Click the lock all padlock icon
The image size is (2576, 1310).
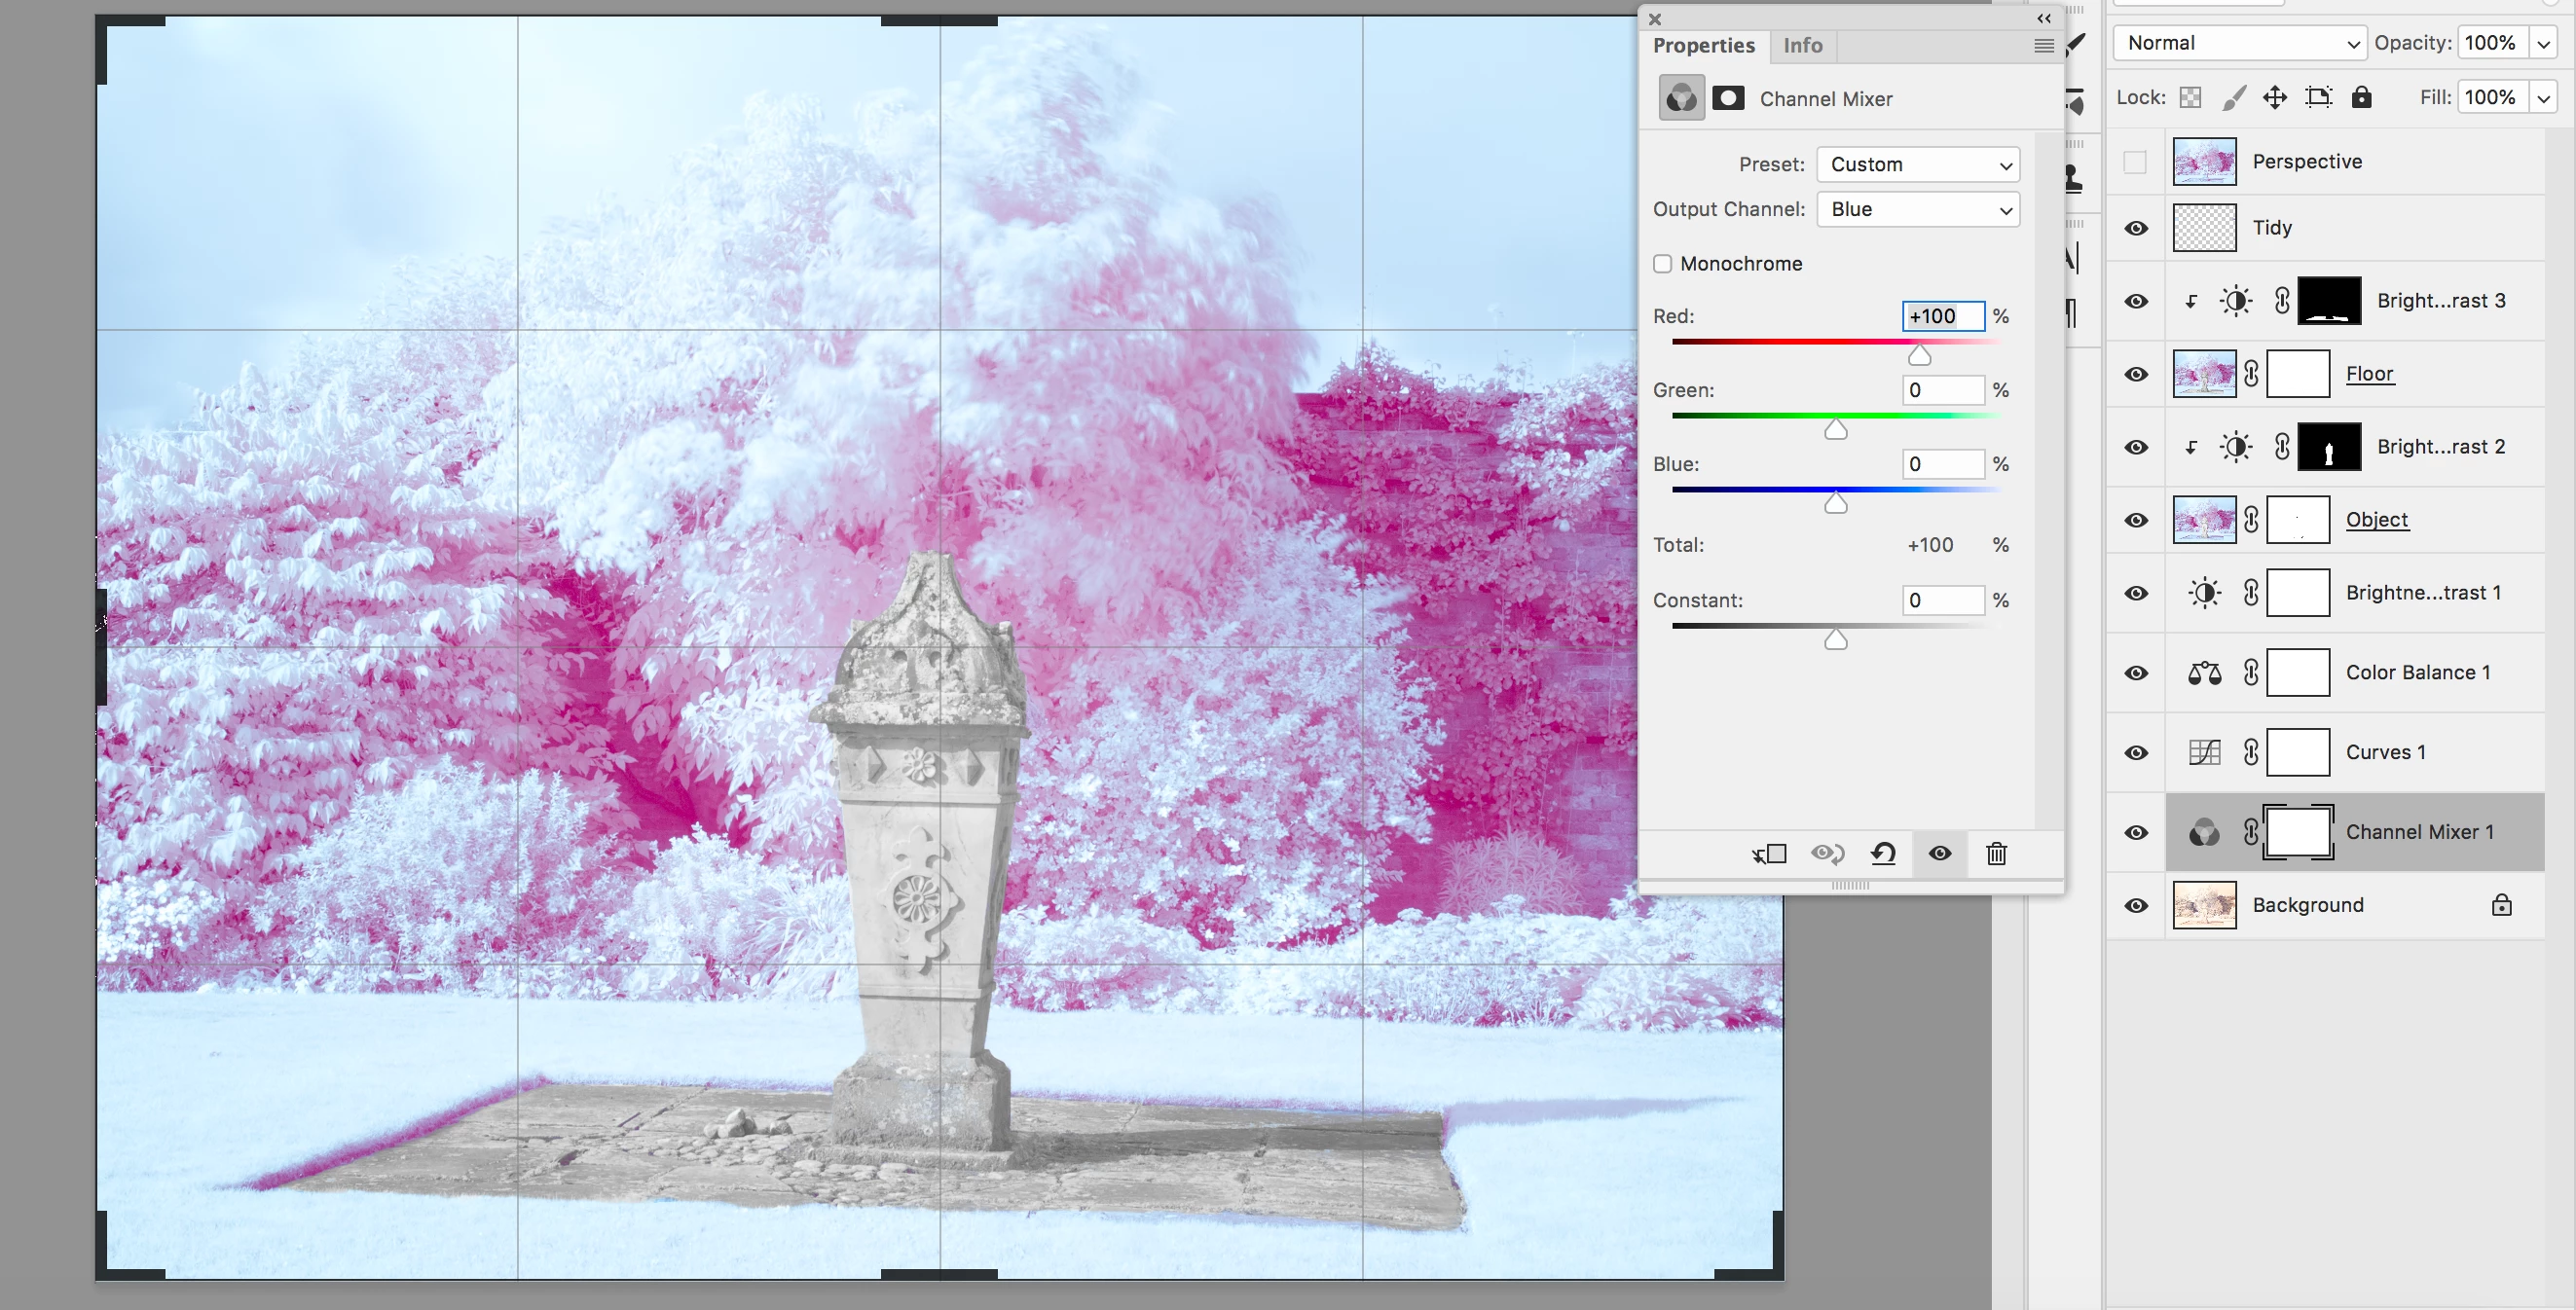[x=2361, y=97]
